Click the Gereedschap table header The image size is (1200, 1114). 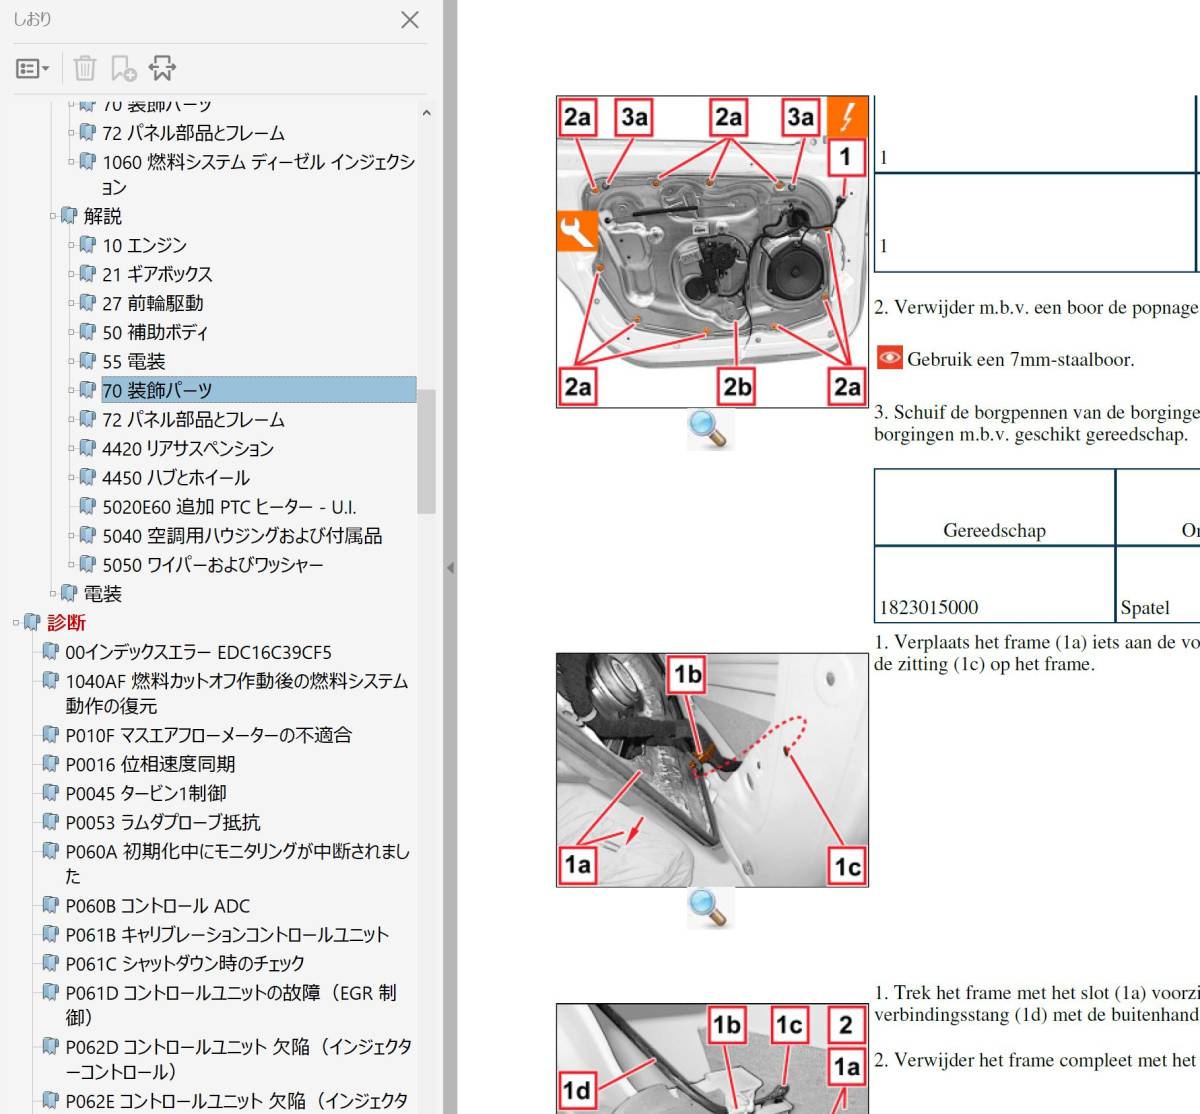(x=994, y=508)
